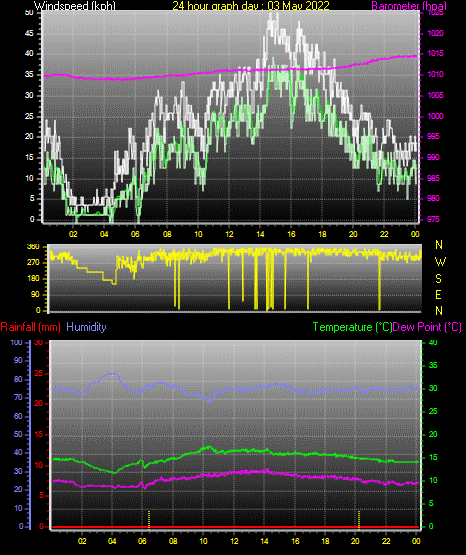
Task: Click the 1010 value on barometer axis
Action: 436,74
